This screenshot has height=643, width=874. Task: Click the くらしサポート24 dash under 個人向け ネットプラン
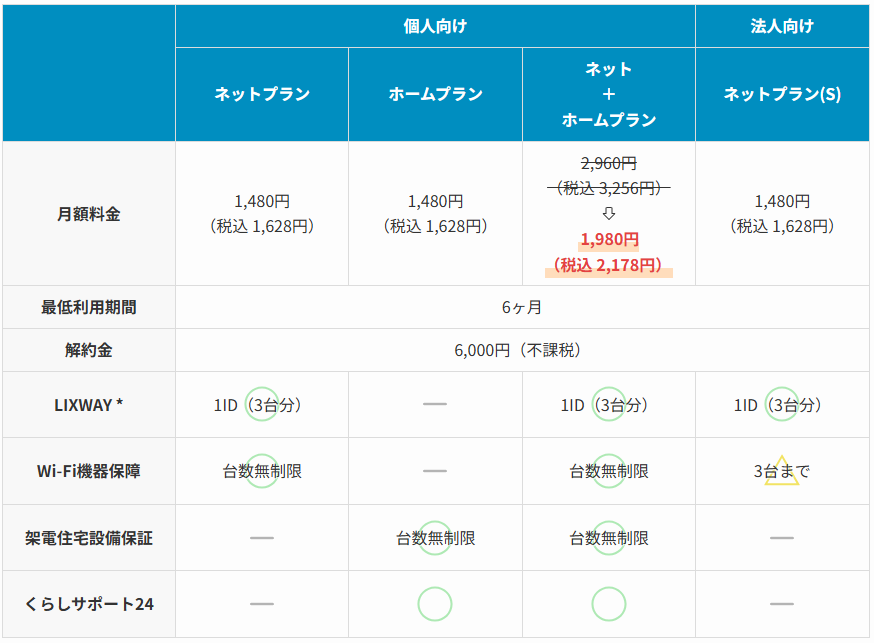point(262,604)
